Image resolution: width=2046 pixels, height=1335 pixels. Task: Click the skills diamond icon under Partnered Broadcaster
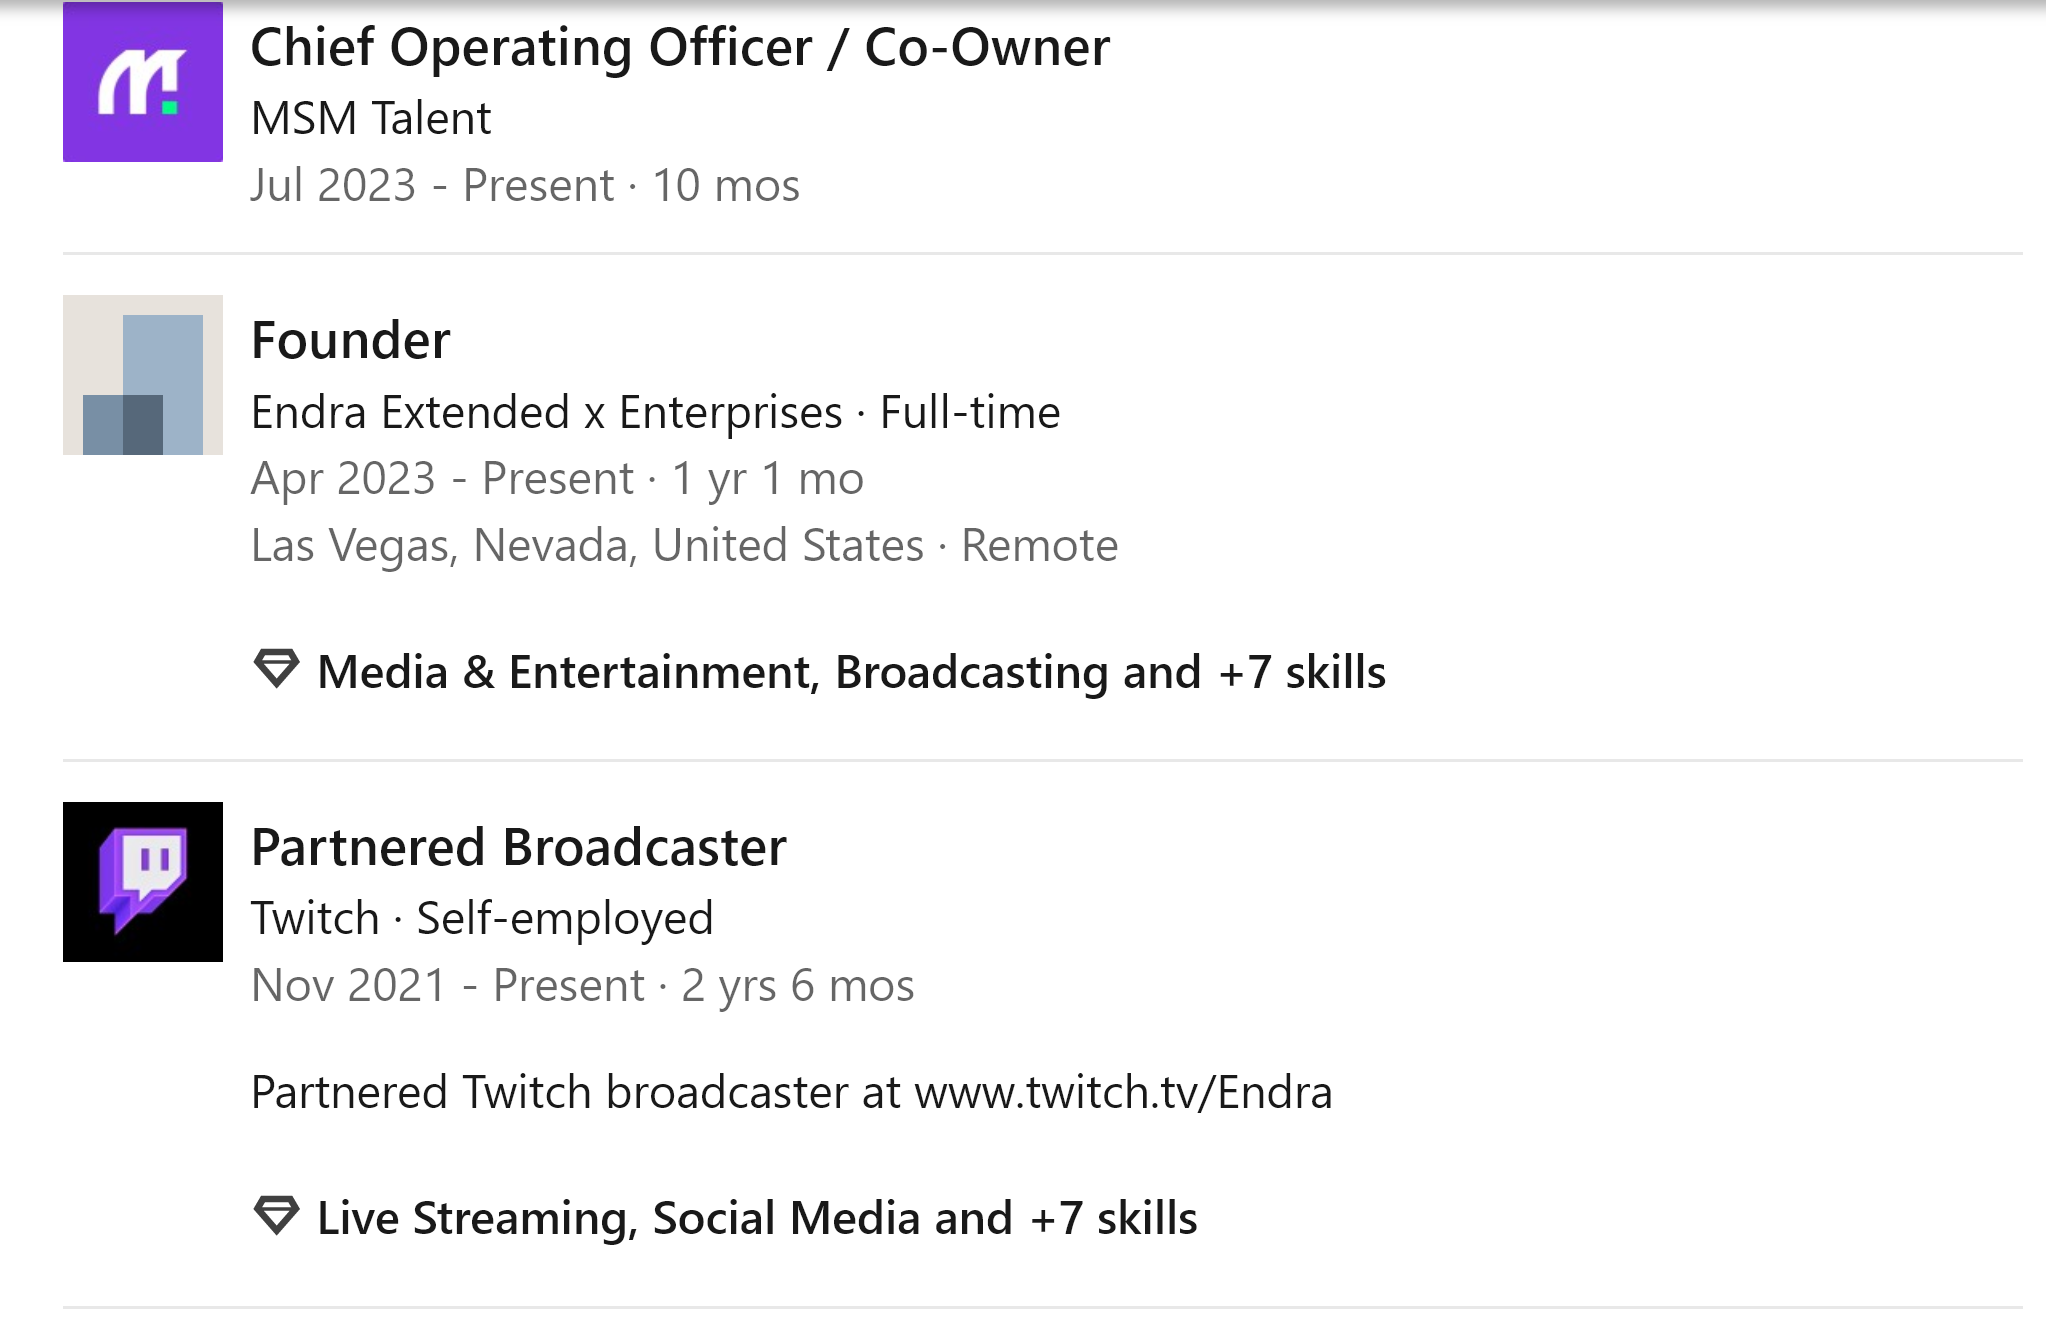(x=276, y=1215)
